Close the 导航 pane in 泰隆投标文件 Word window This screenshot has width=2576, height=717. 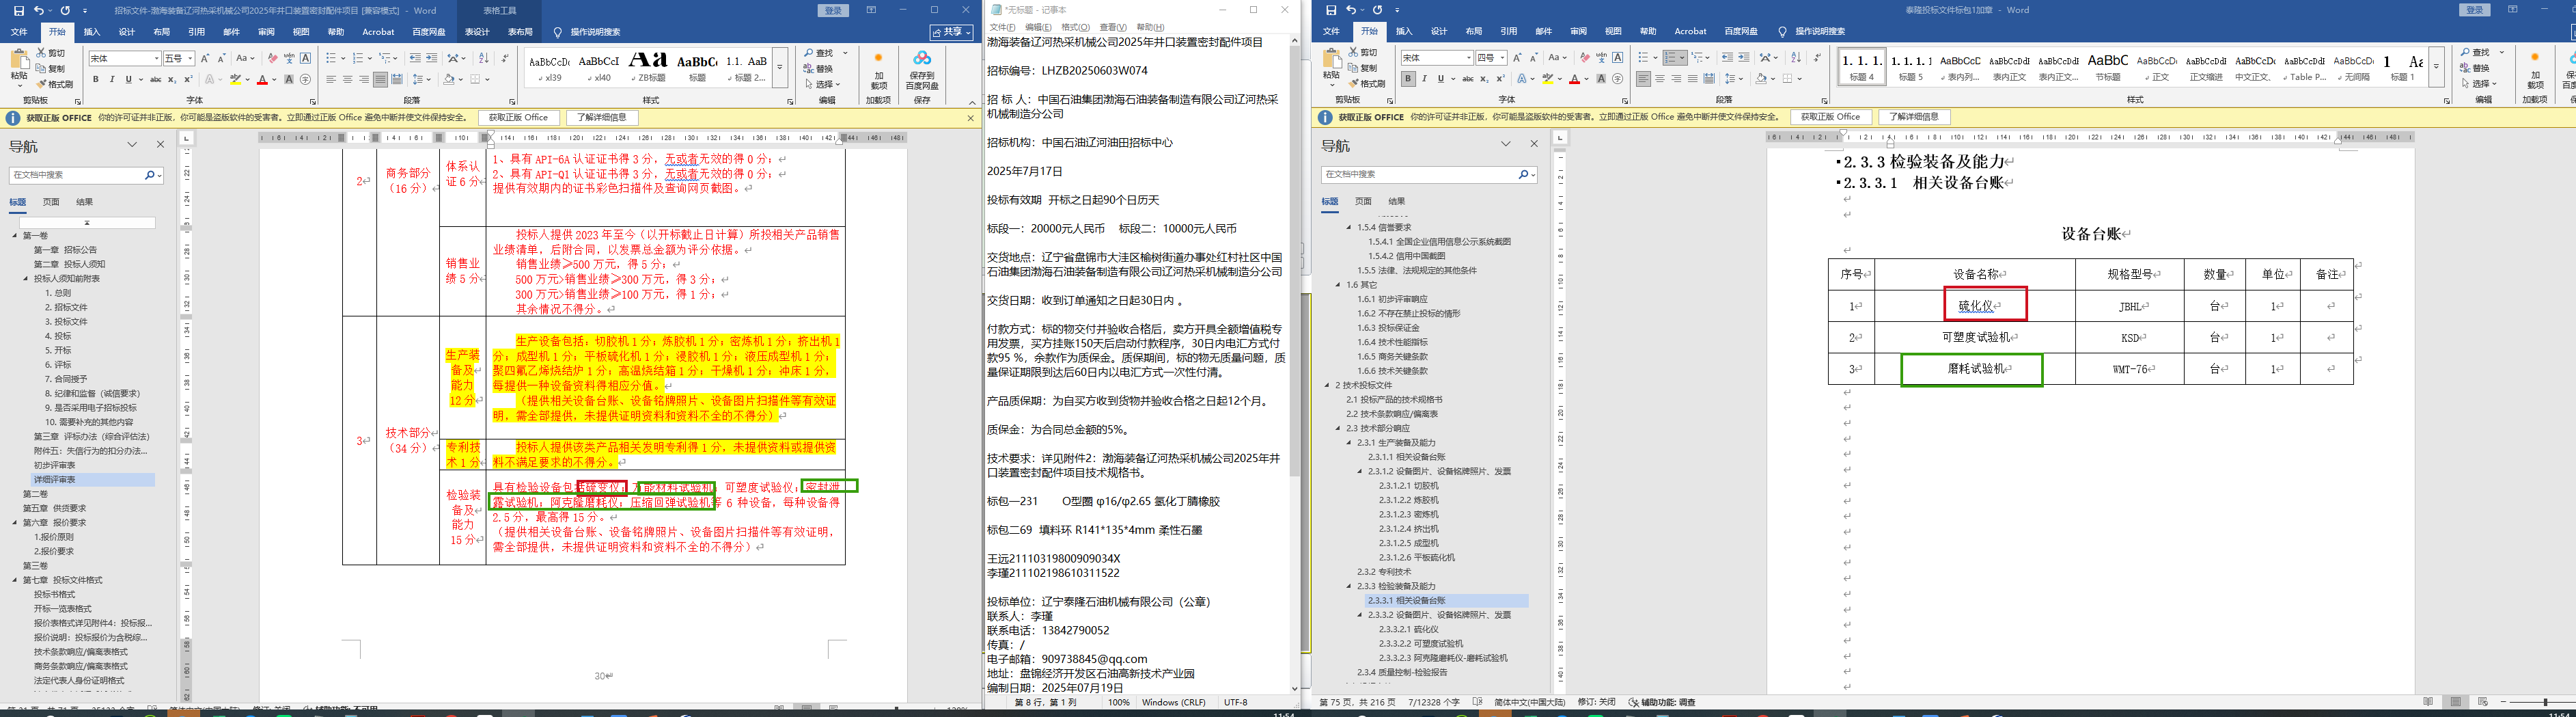[1534, 144]
